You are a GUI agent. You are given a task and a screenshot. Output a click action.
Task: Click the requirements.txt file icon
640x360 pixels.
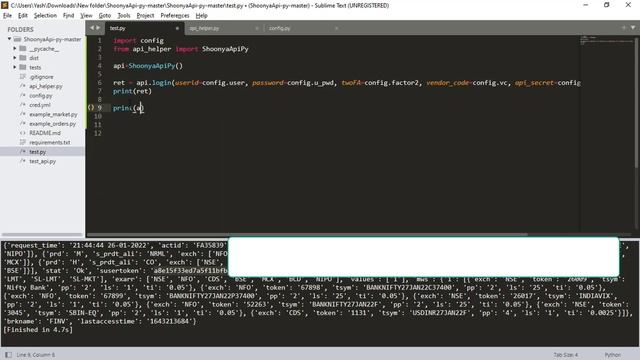pos(23,142)
